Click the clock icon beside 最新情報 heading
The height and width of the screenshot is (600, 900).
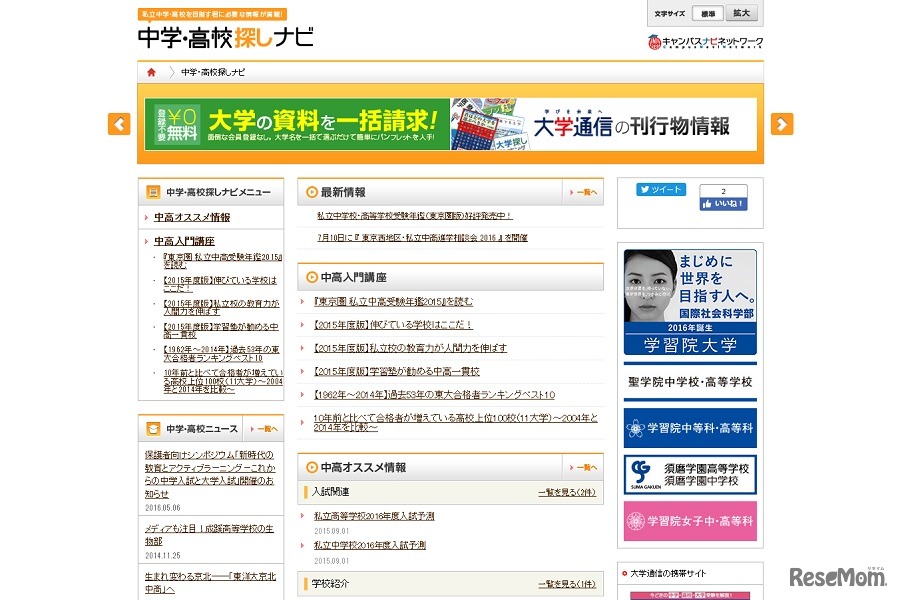[x=310, y=191]
